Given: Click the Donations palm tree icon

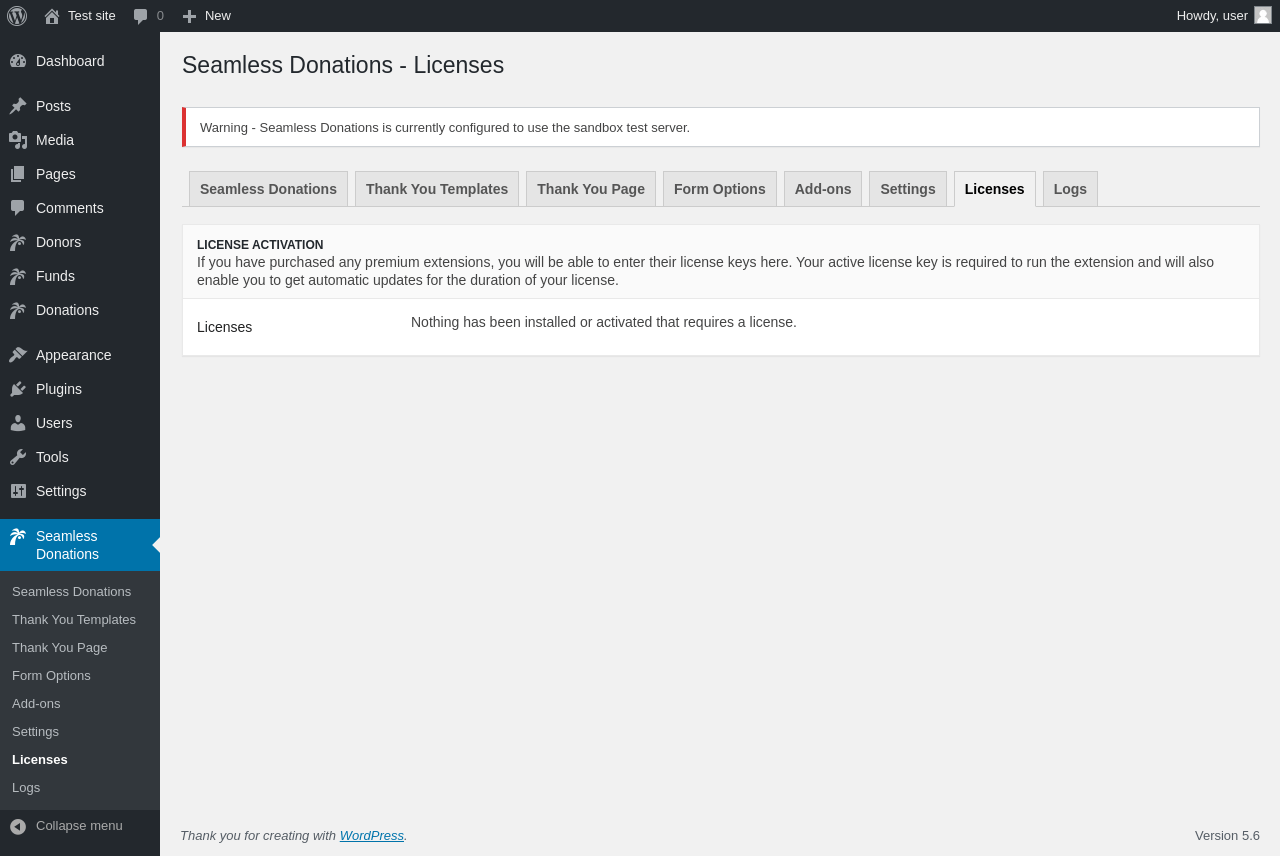Looking at the screenshot, I should tap(18, 310).
